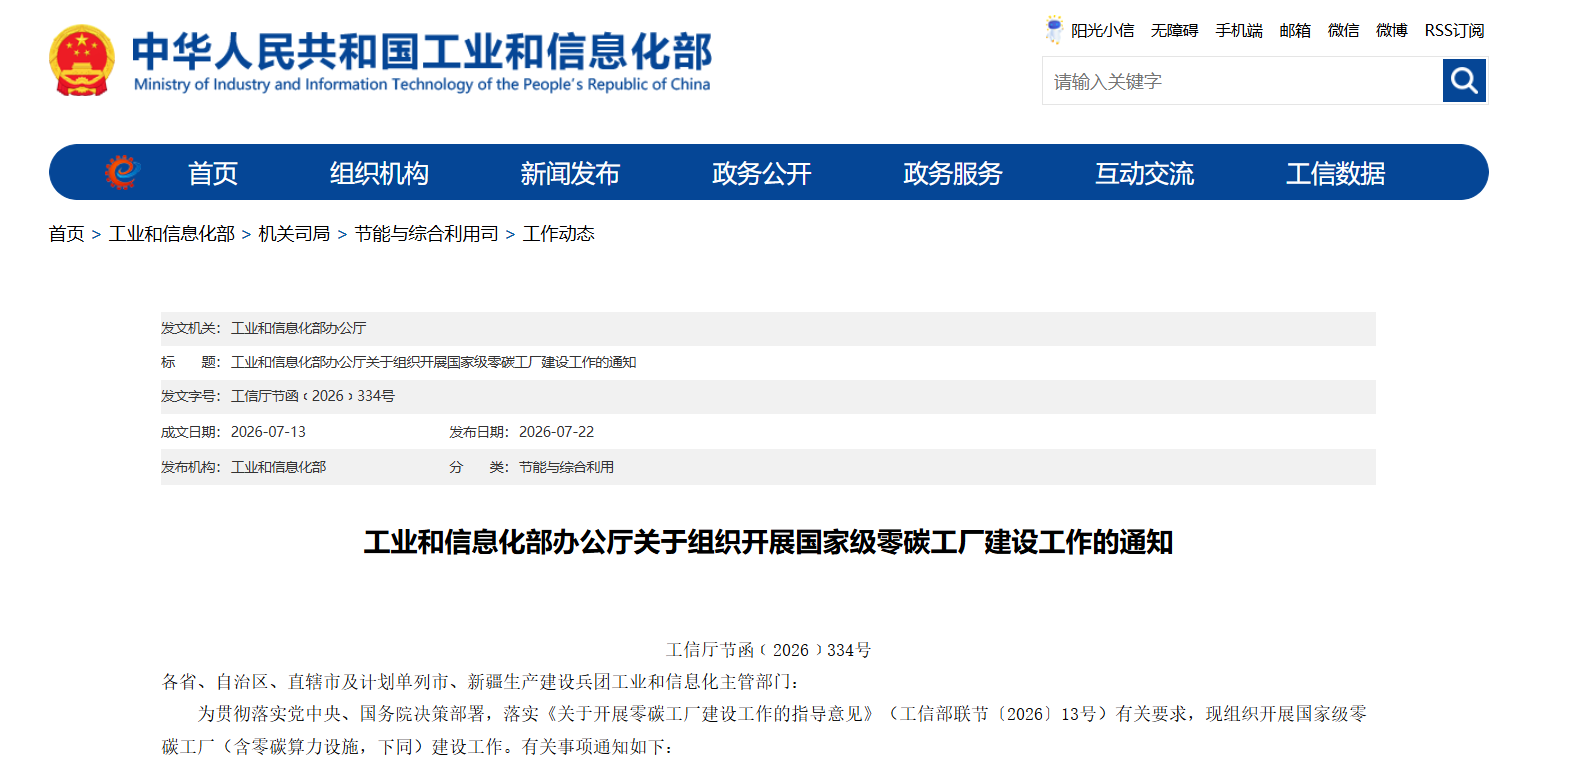Select 政务公开 in the navigation bar

[761, 173]
